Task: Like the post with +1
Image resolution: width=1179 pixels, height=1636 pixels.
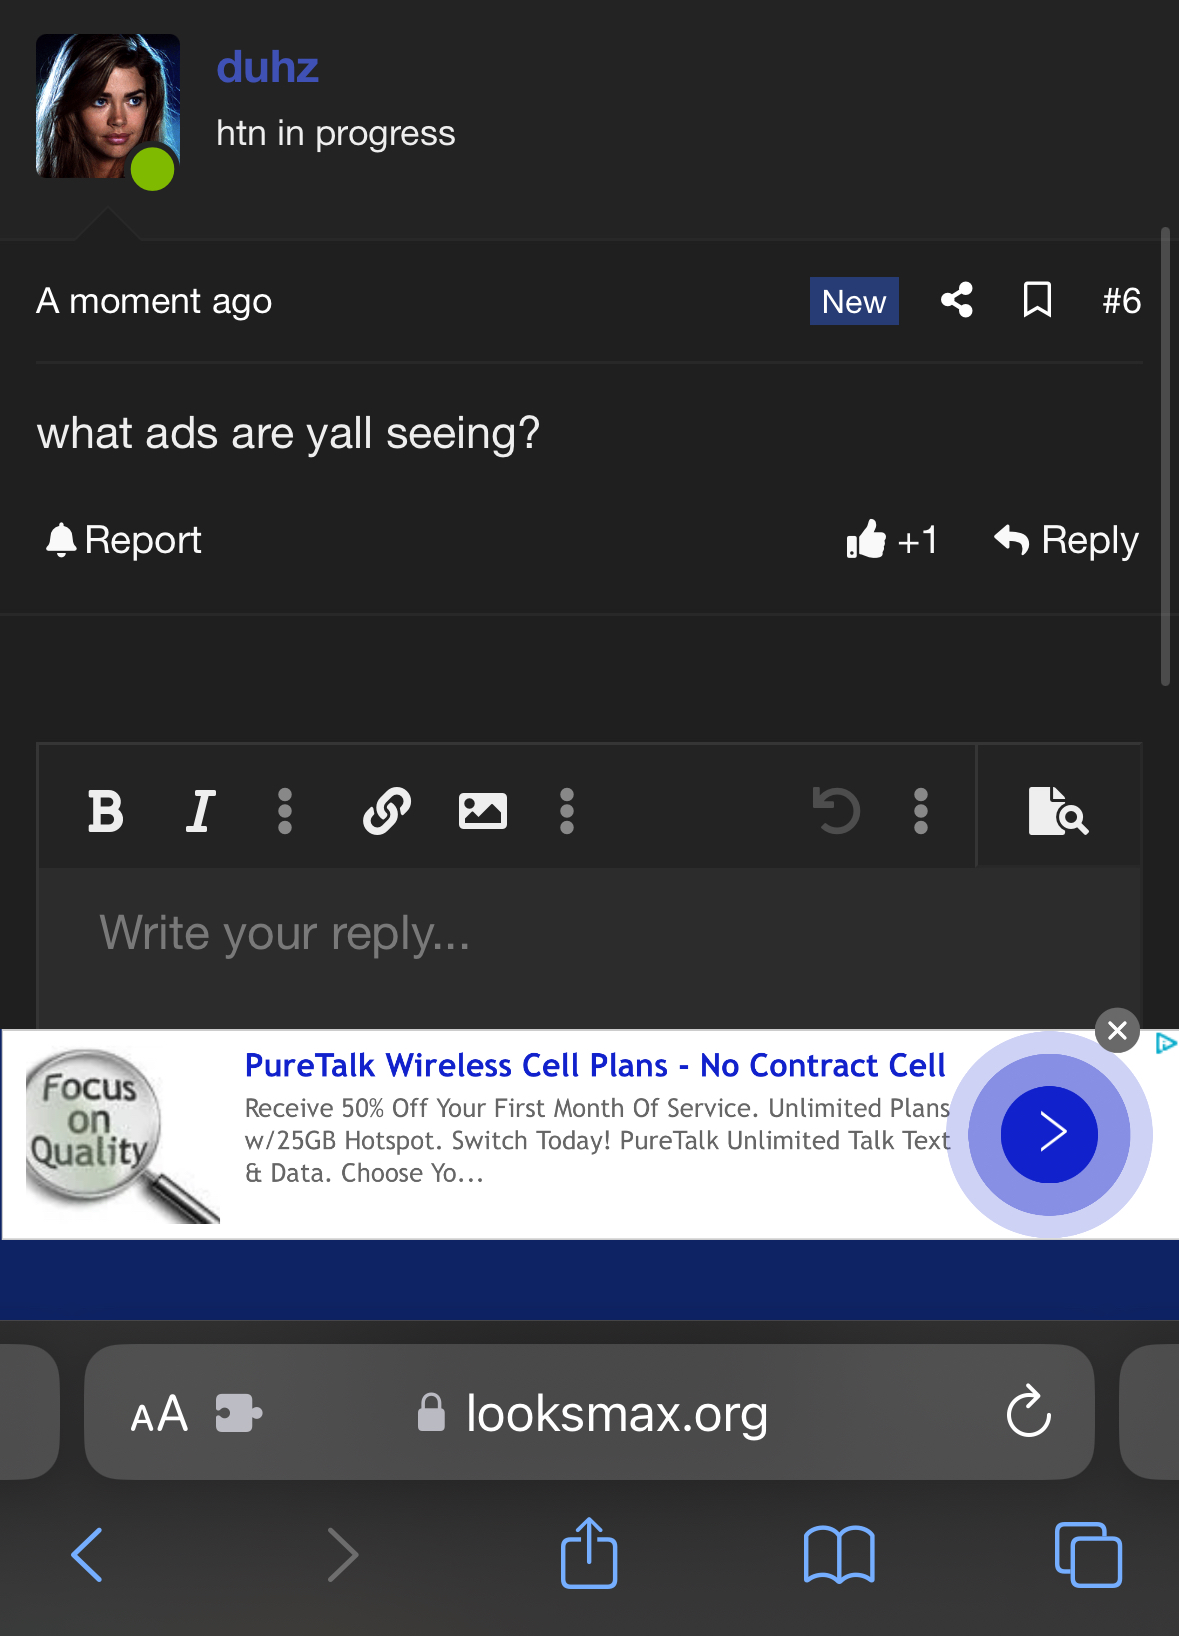Action: coord(892,541)
